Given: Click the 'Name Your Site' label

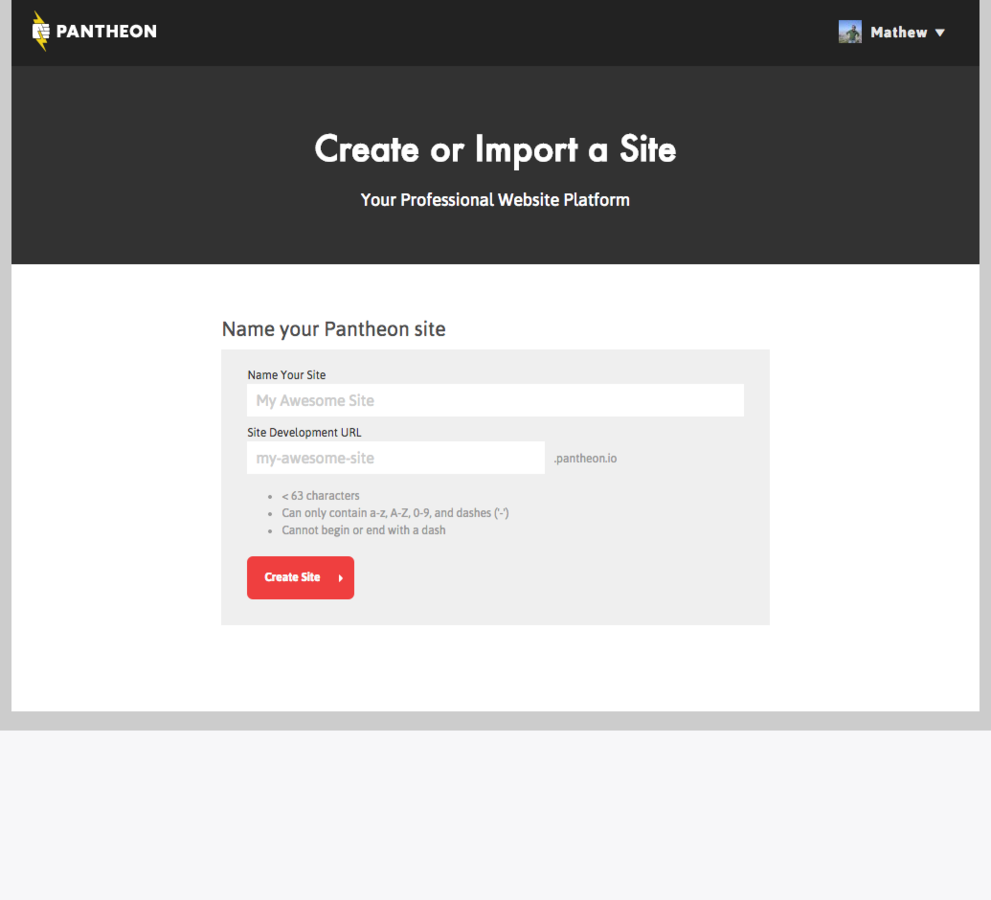Looking at the screenshot, I should click(x=286, y=375).
